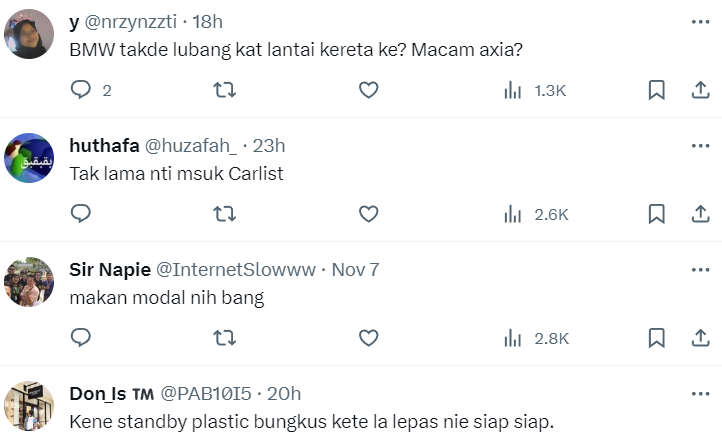This screenshot has height=448, width=722.
Task: Share y's tweet about axia
Action: [700, 90]
